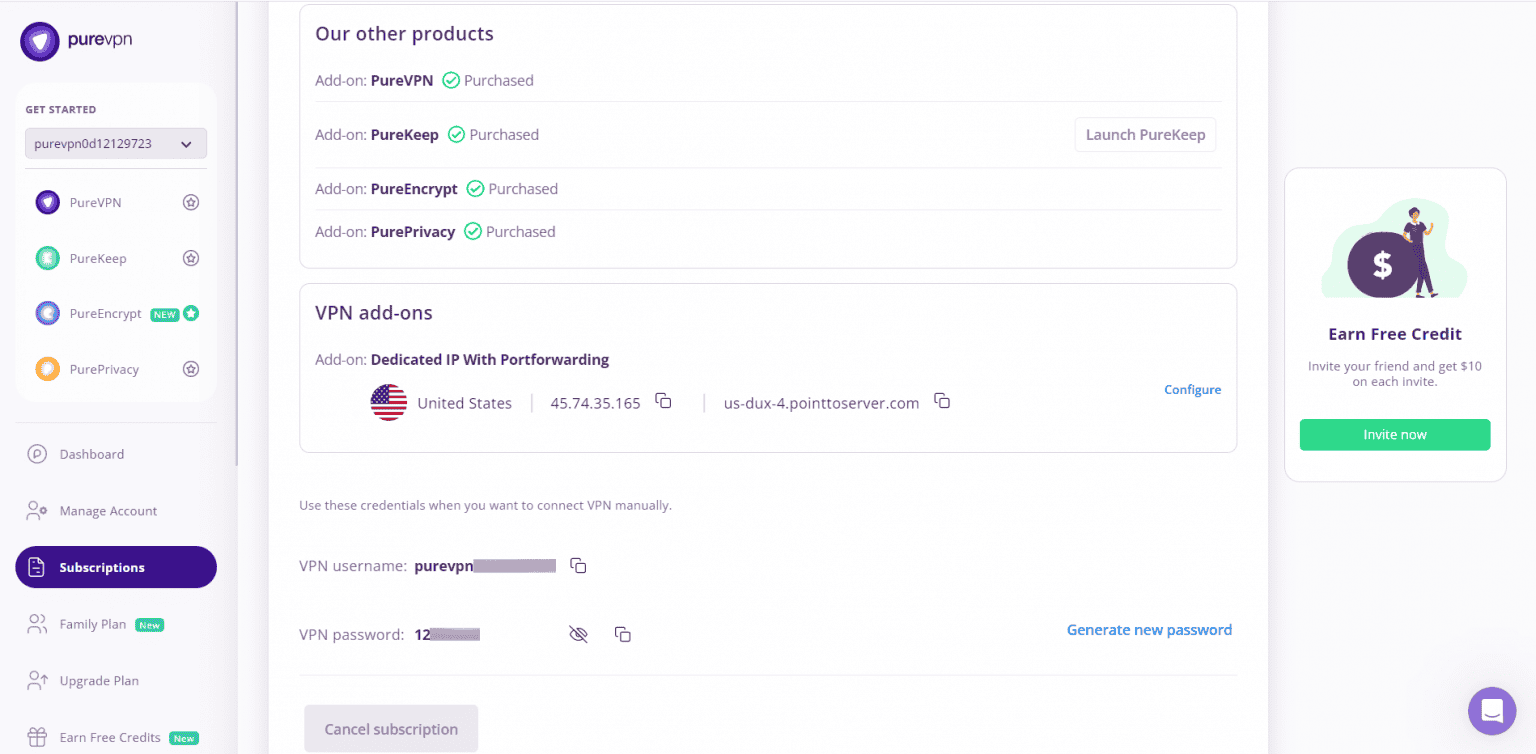Click the United States flag icon
The width and height of the screenshot is (1536, 754).
[389, 402]
